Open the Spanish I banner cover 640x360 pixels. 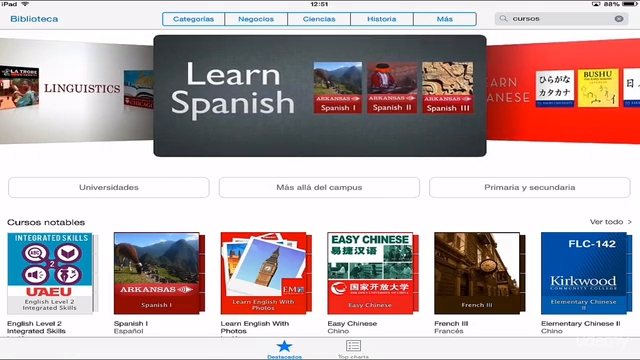[x=338, y=87]
